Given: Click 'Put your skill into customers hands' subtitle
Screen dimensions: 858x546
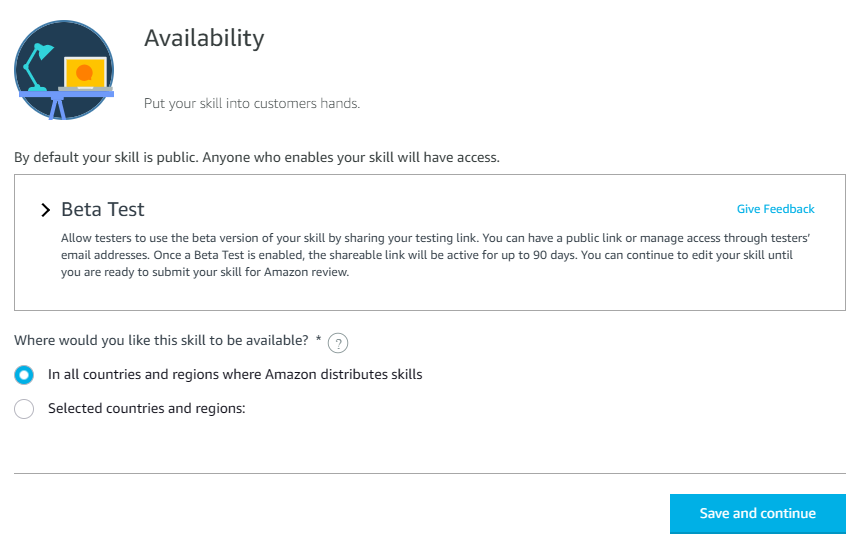Looking at the screenshot, I should click(x=252, y=103).
